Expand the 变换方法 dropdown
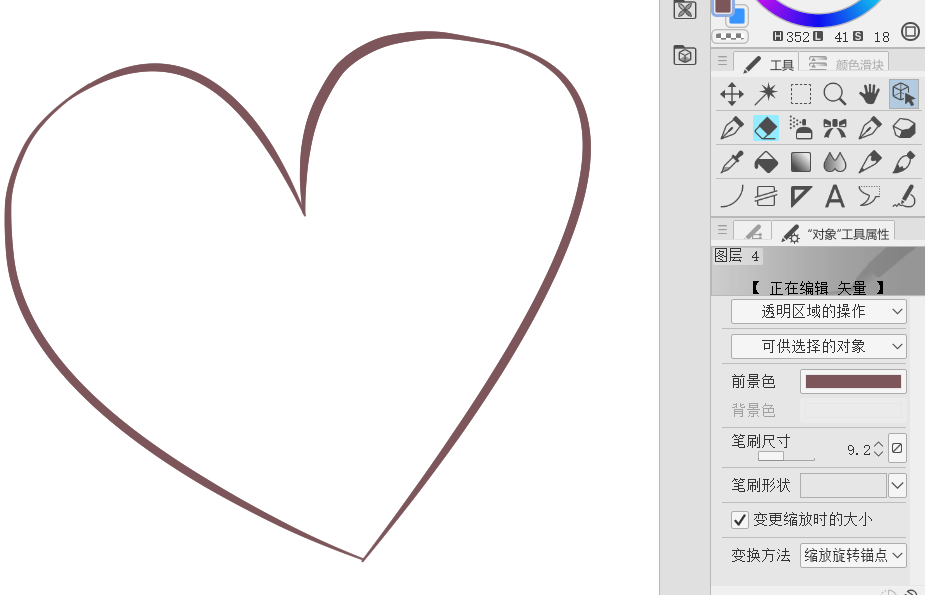Viewport: 925px width, 595px height. [x=853, y=555]
